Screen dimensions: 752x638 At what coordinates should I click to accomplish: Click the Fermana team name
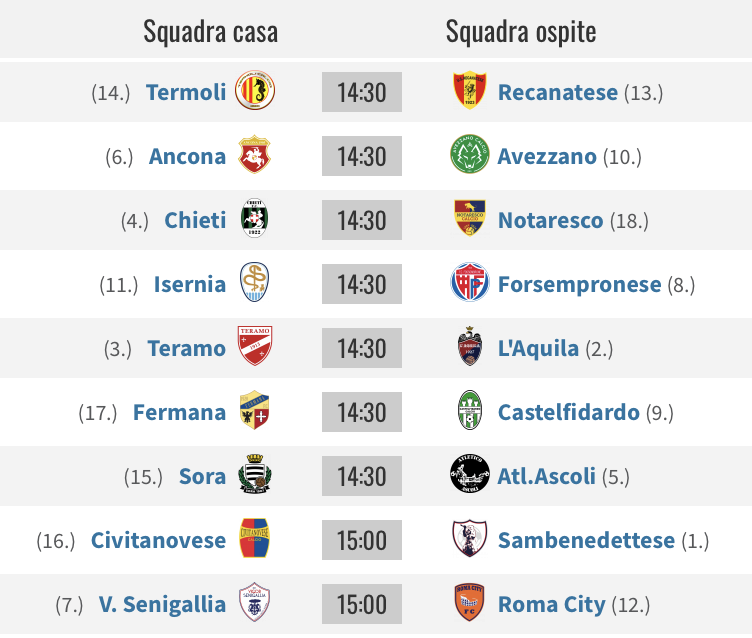coord(179,412)
